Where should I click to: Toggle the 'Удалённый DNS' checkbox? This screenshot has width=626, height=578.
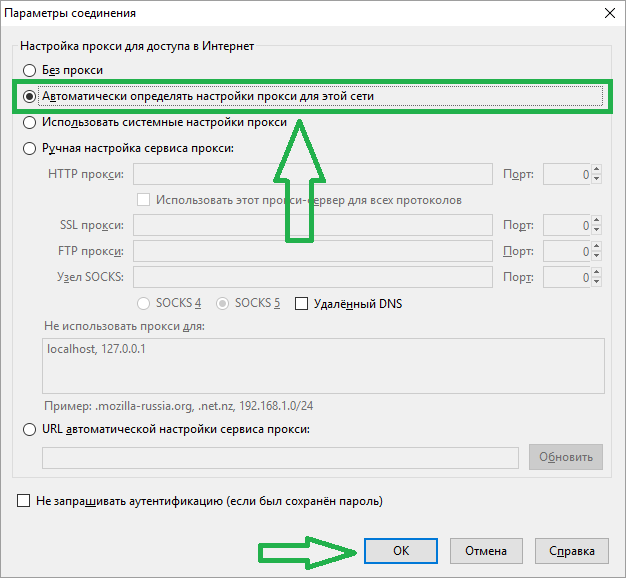(301, 304)
